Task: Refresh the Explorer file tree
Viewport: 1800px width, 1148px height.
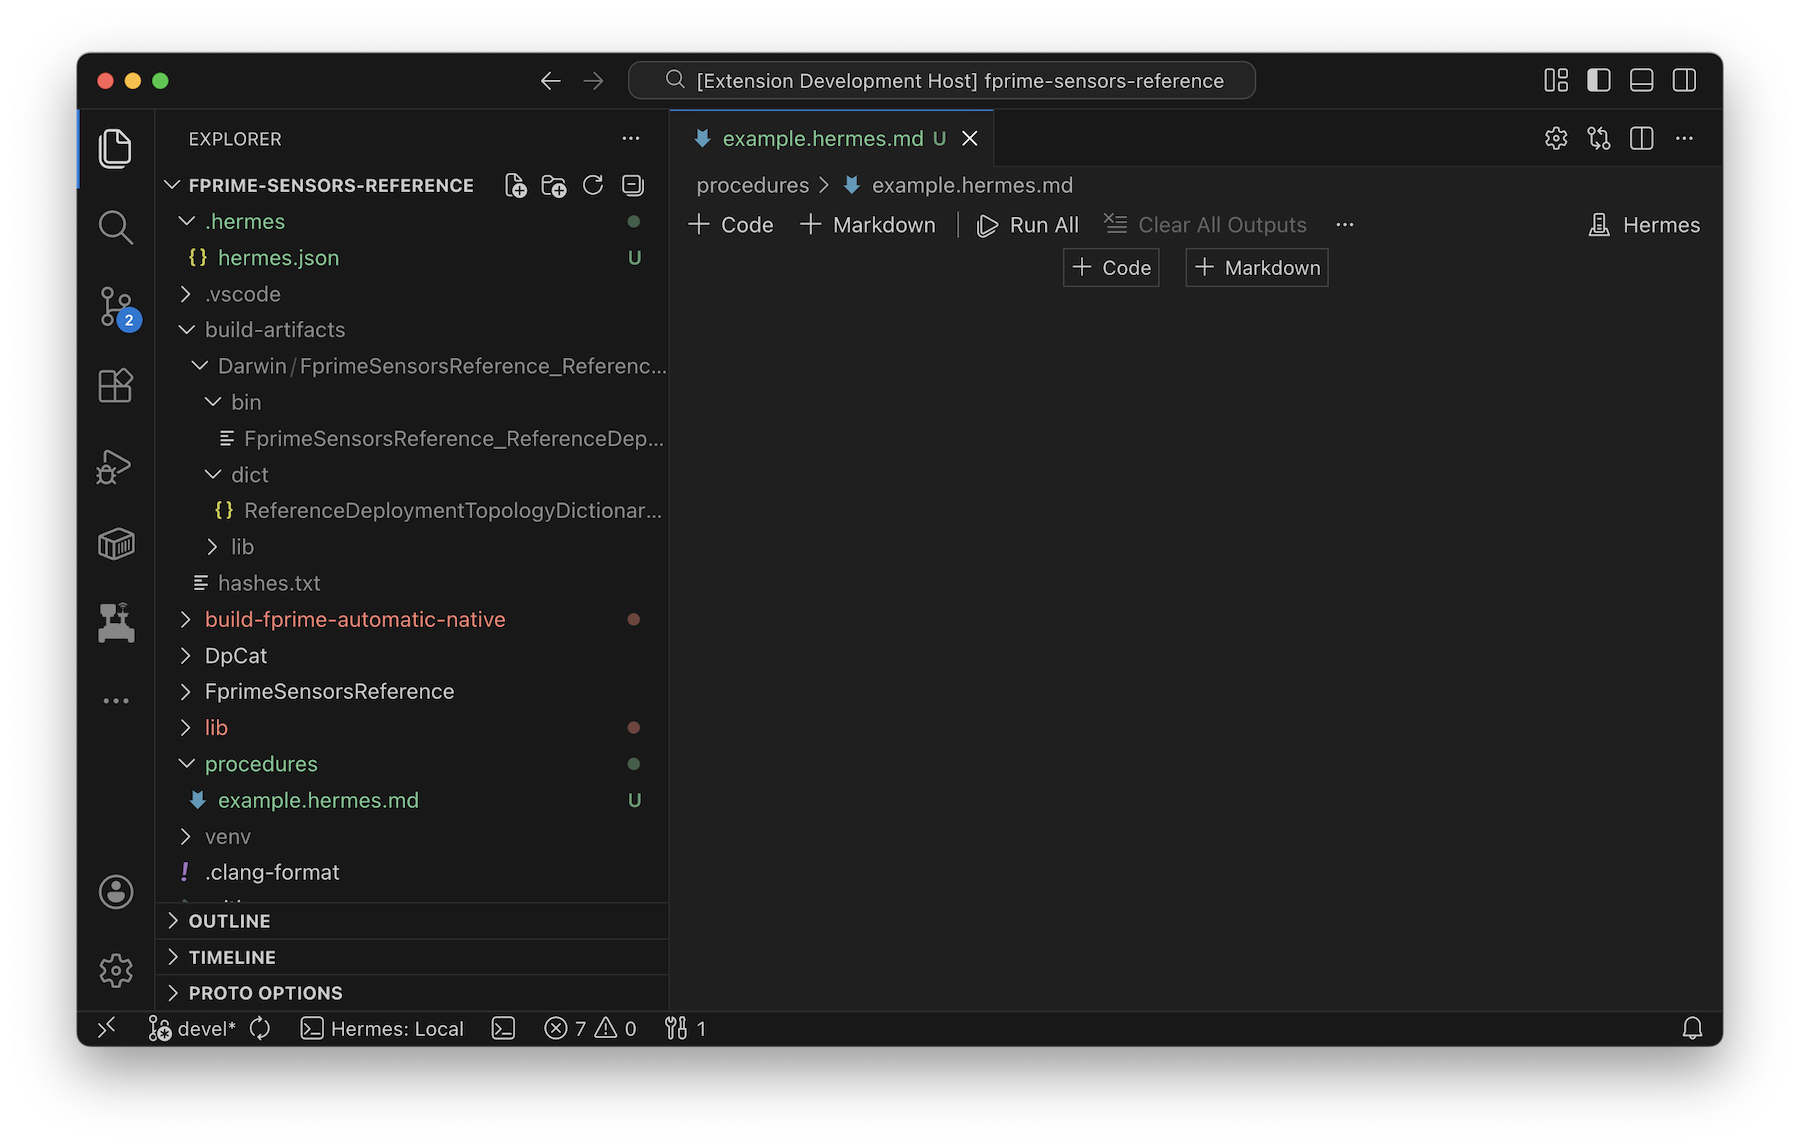Action: point(593,186)
